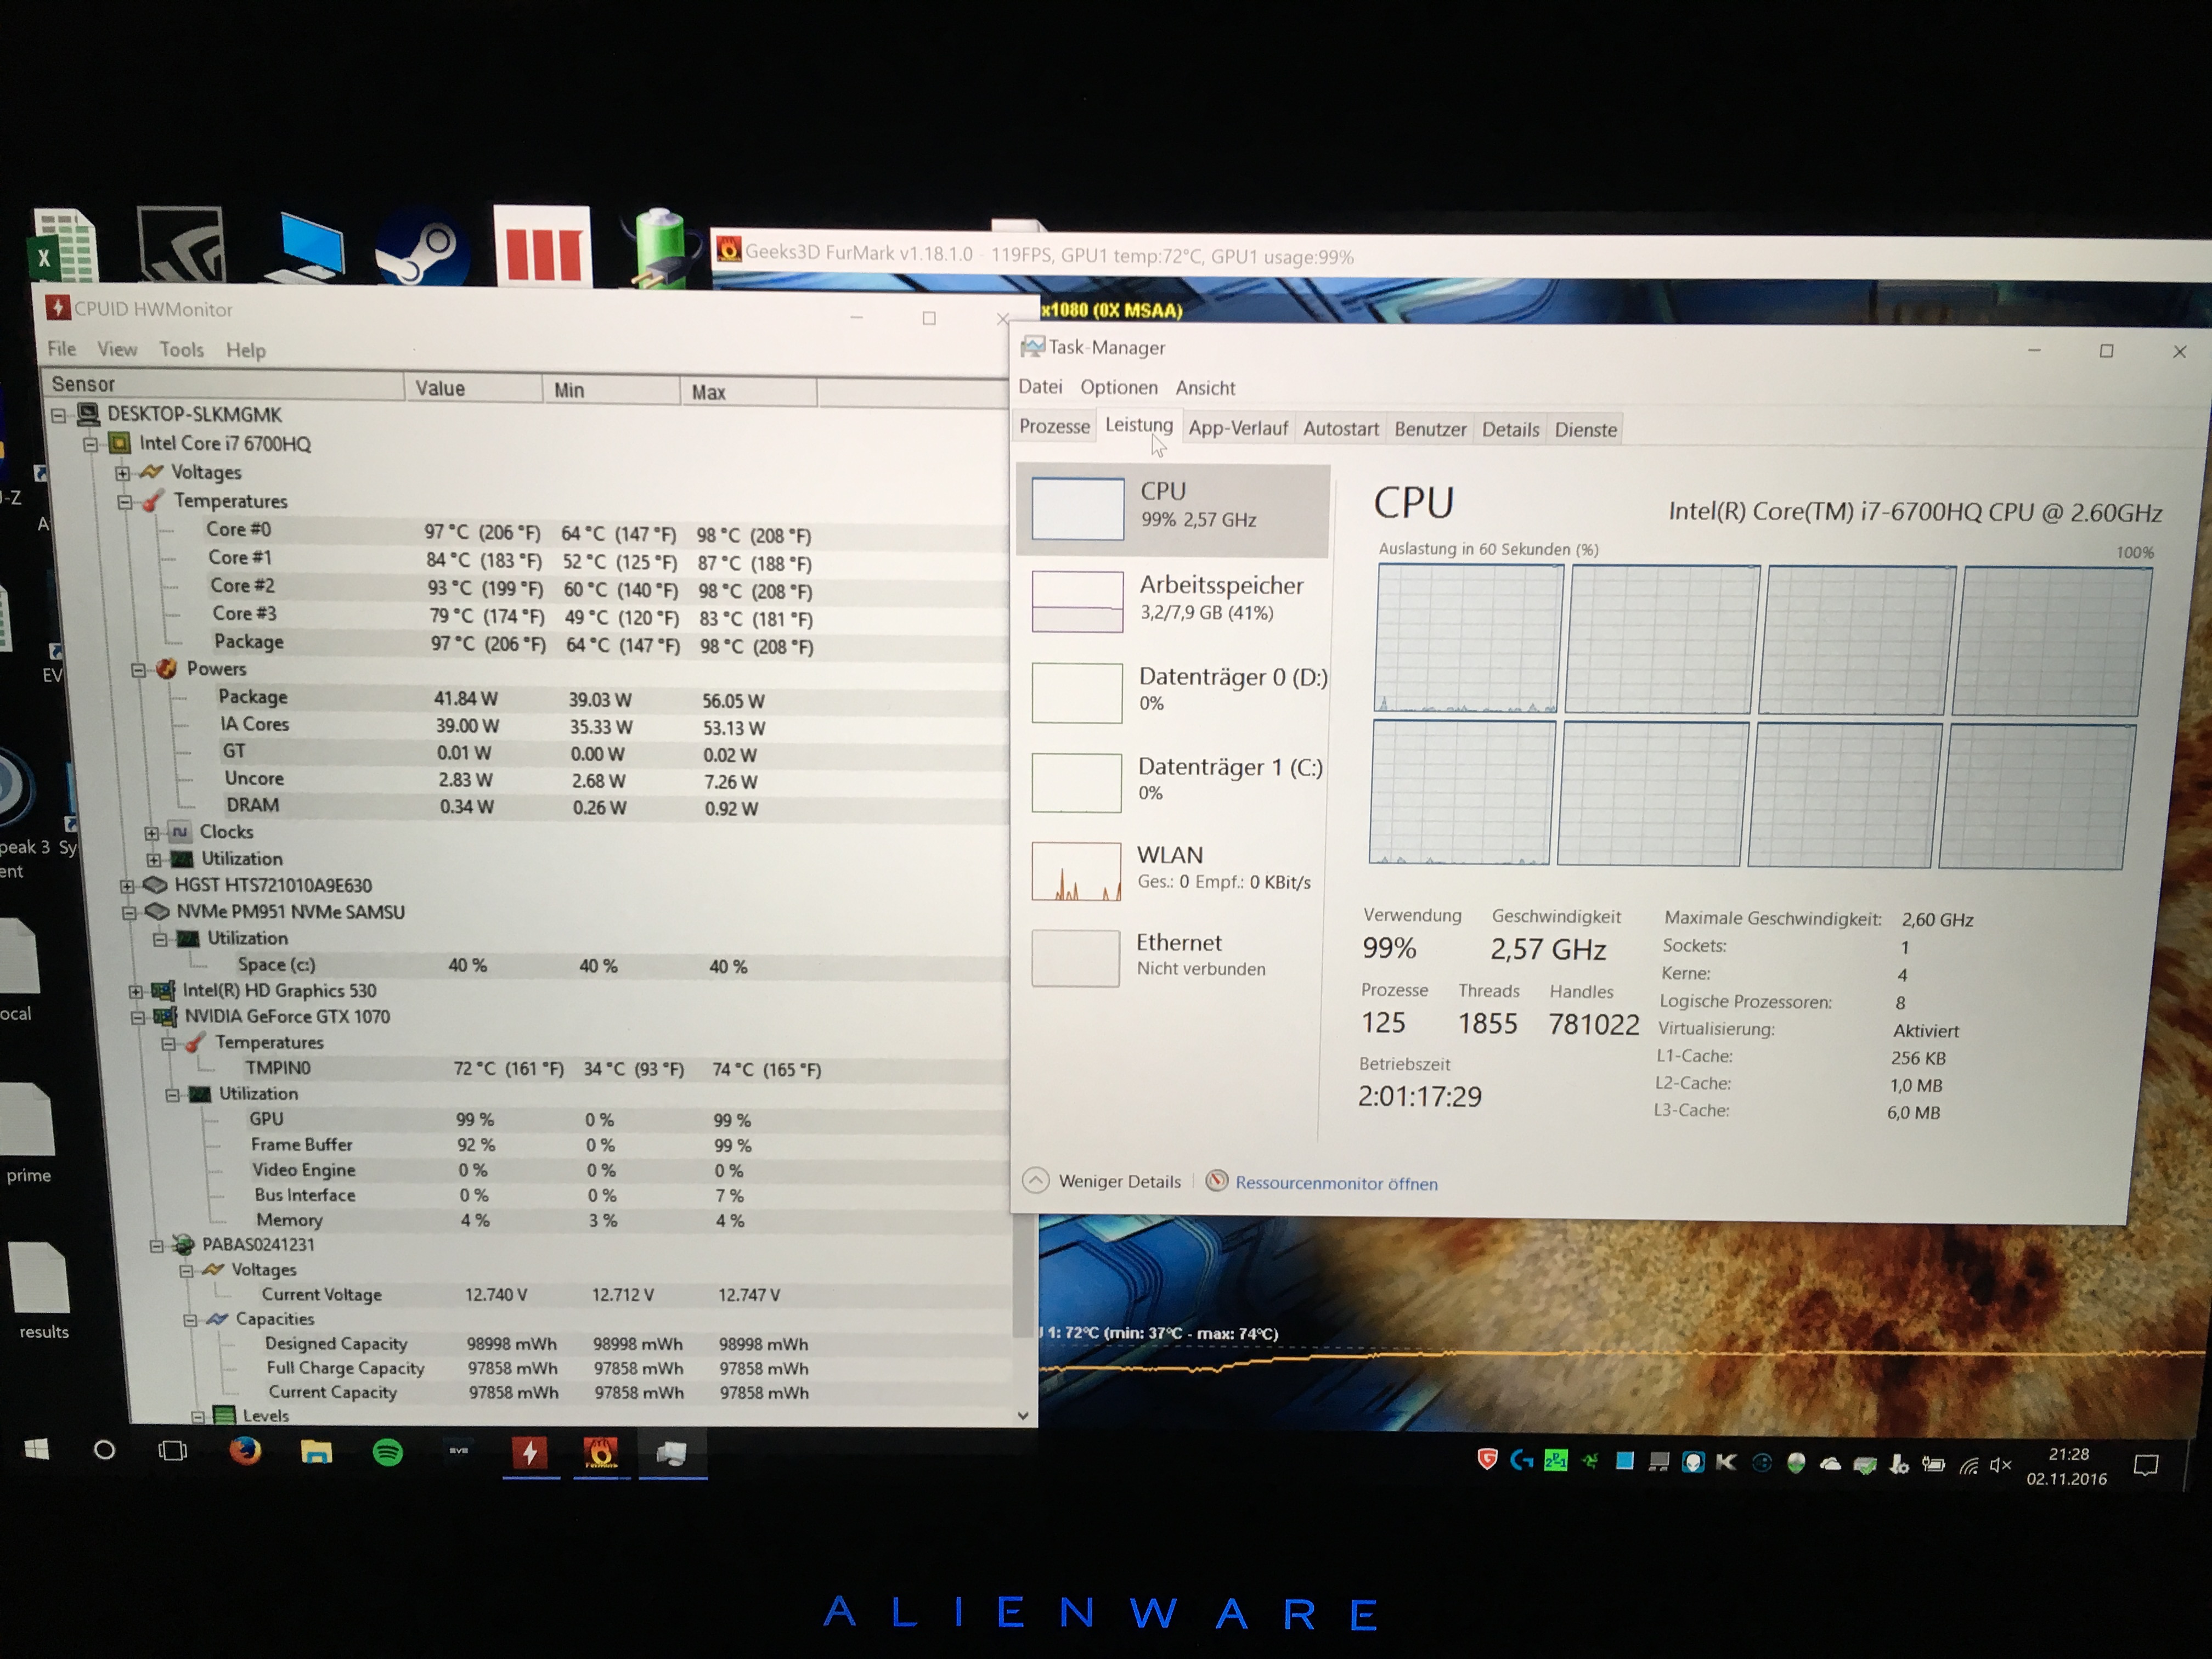Switch to the Benutzer tab
The width and height of the screenshot is (2212, 1659).
click(x=1430, y=429)
